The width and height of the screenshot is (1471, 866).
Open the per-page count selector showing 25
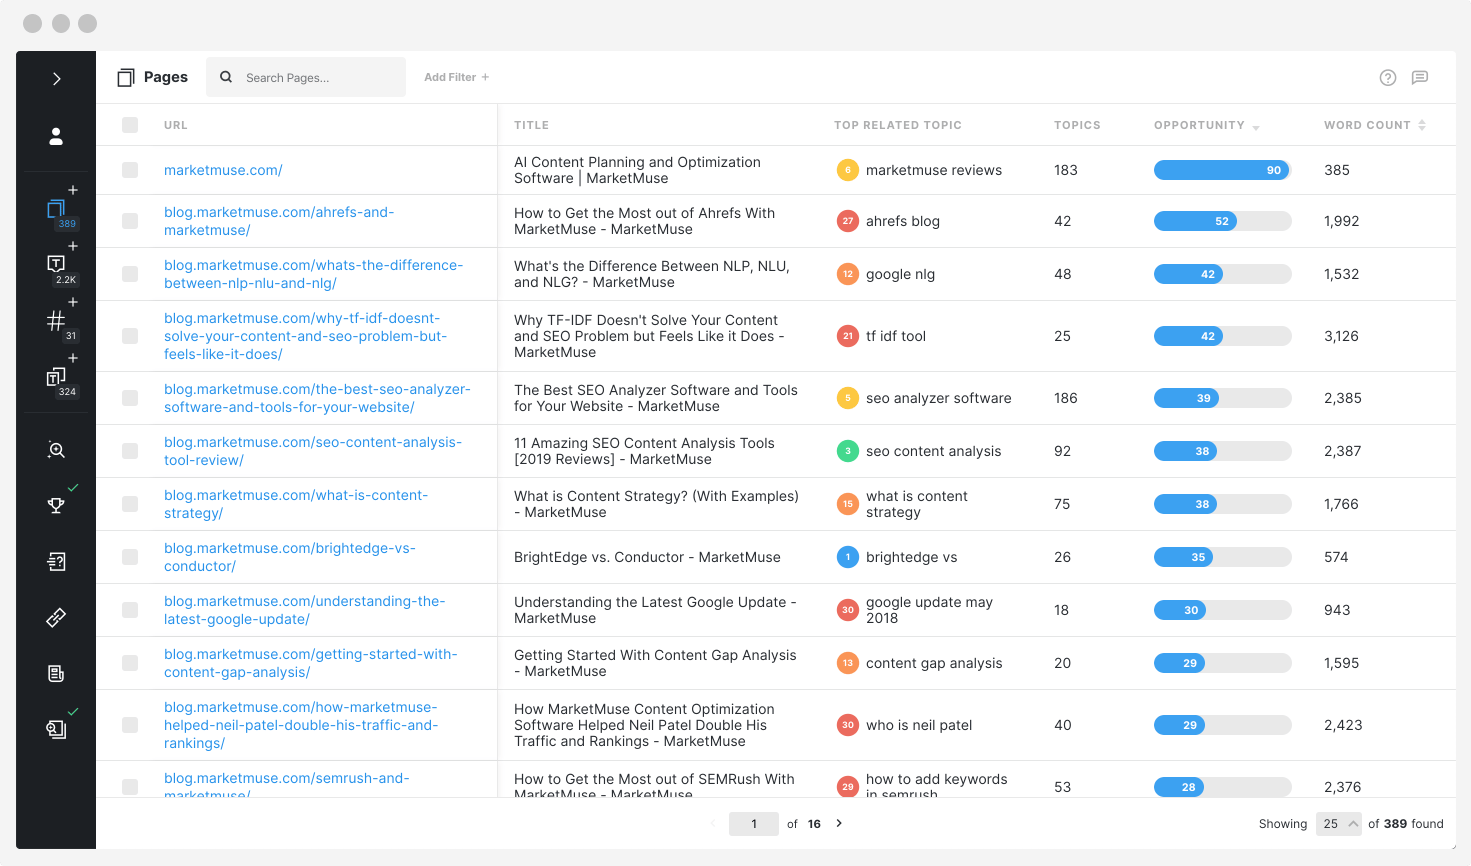click(1338, 823)
